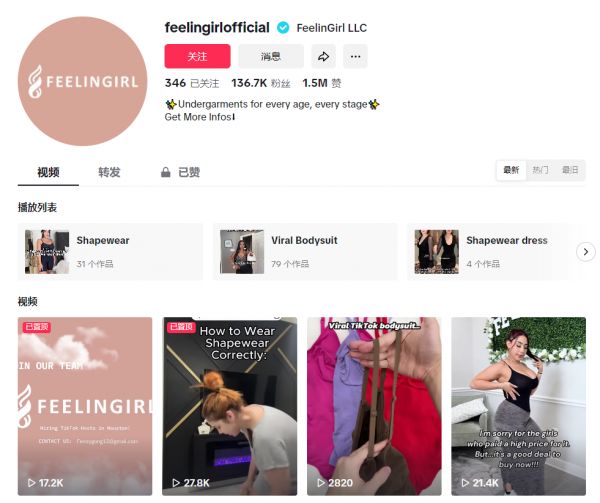
Task: Click the 消息 message button
Action: 271,57
